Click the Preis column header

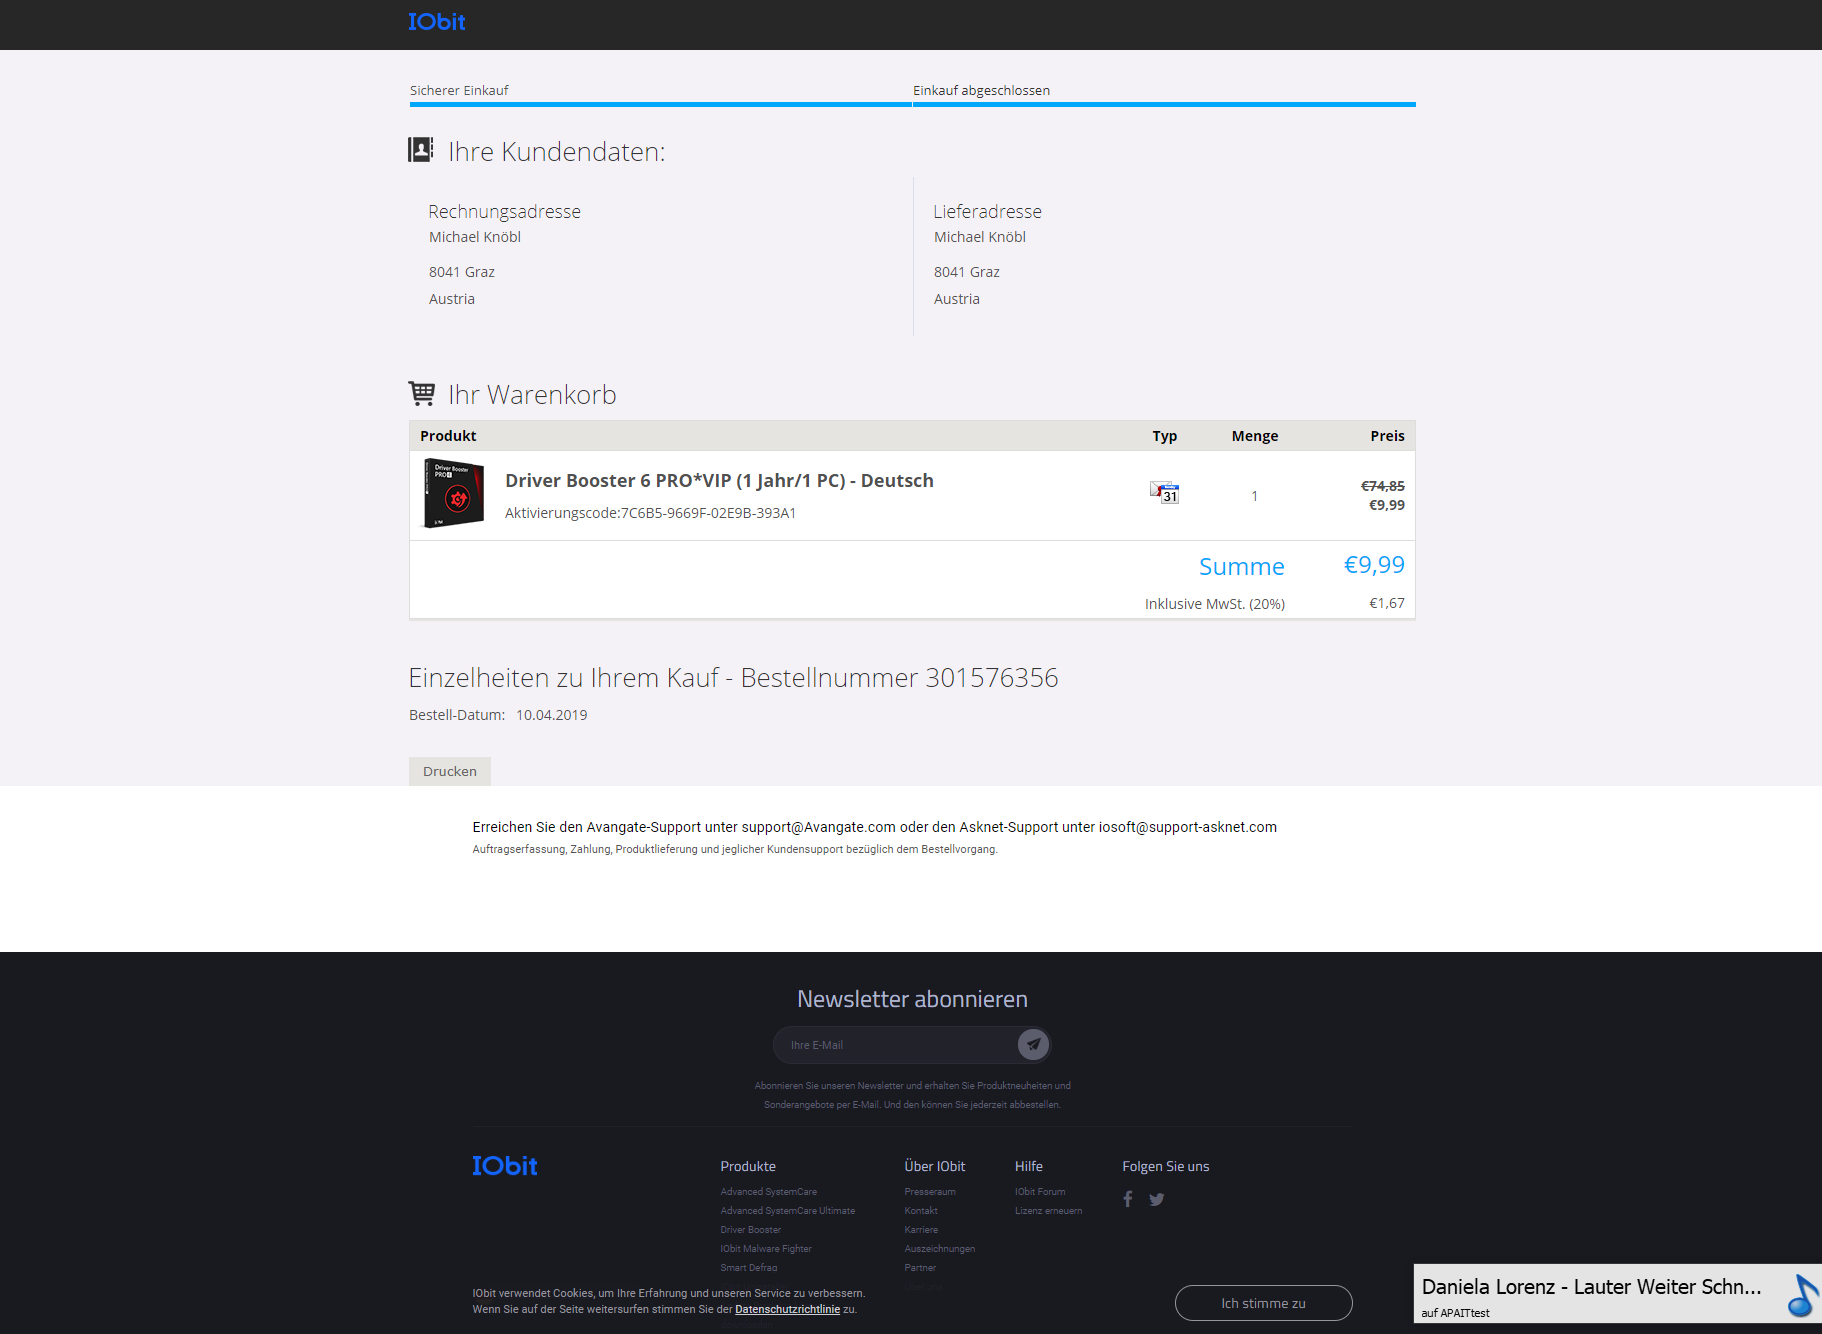click(1388, 436)
